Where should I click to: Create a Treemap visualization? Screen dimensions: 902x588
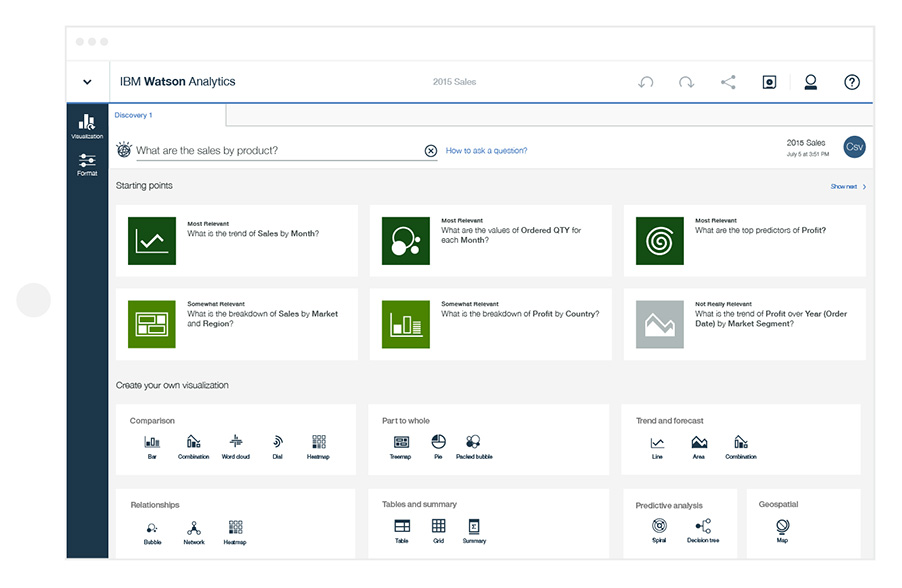click(401, 446)
